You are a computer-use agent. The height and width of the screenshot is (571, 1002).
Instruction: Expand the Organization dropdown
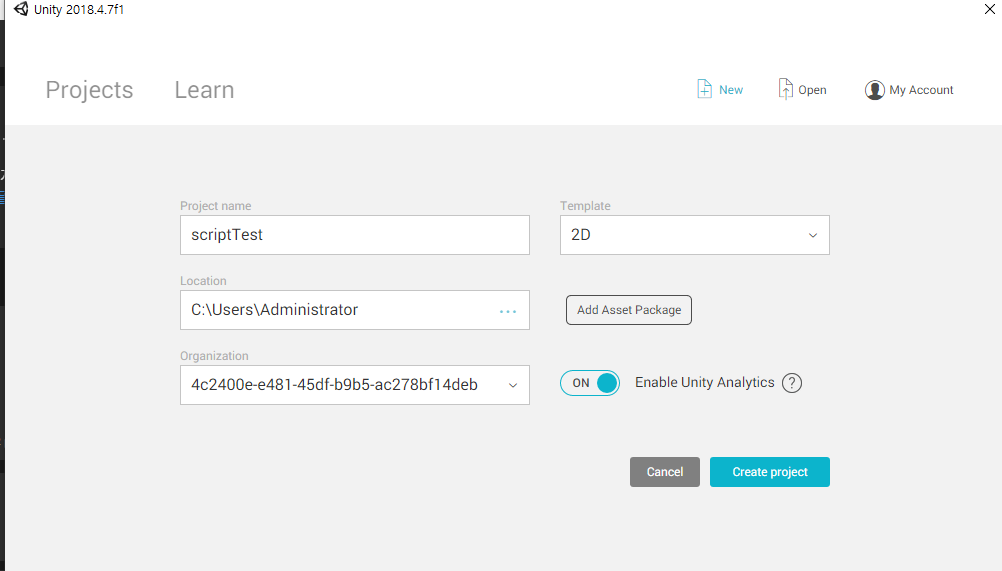tap(355, 385)
